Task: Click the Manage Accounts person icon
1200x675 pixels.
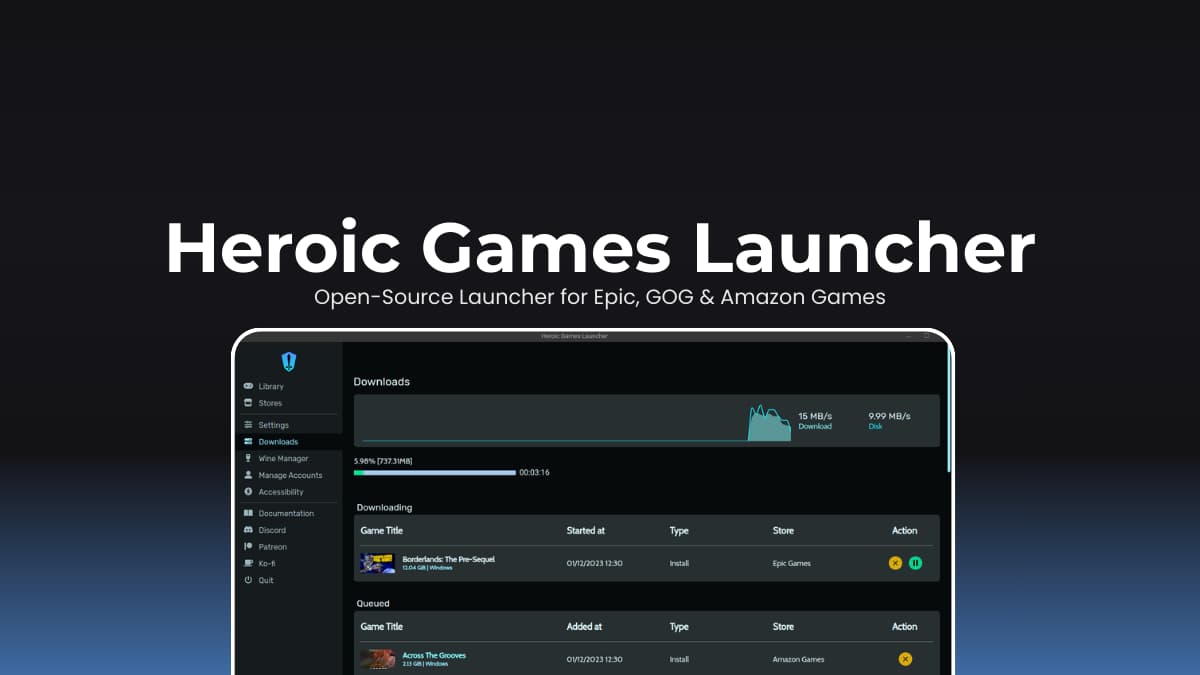Action: 248,475
